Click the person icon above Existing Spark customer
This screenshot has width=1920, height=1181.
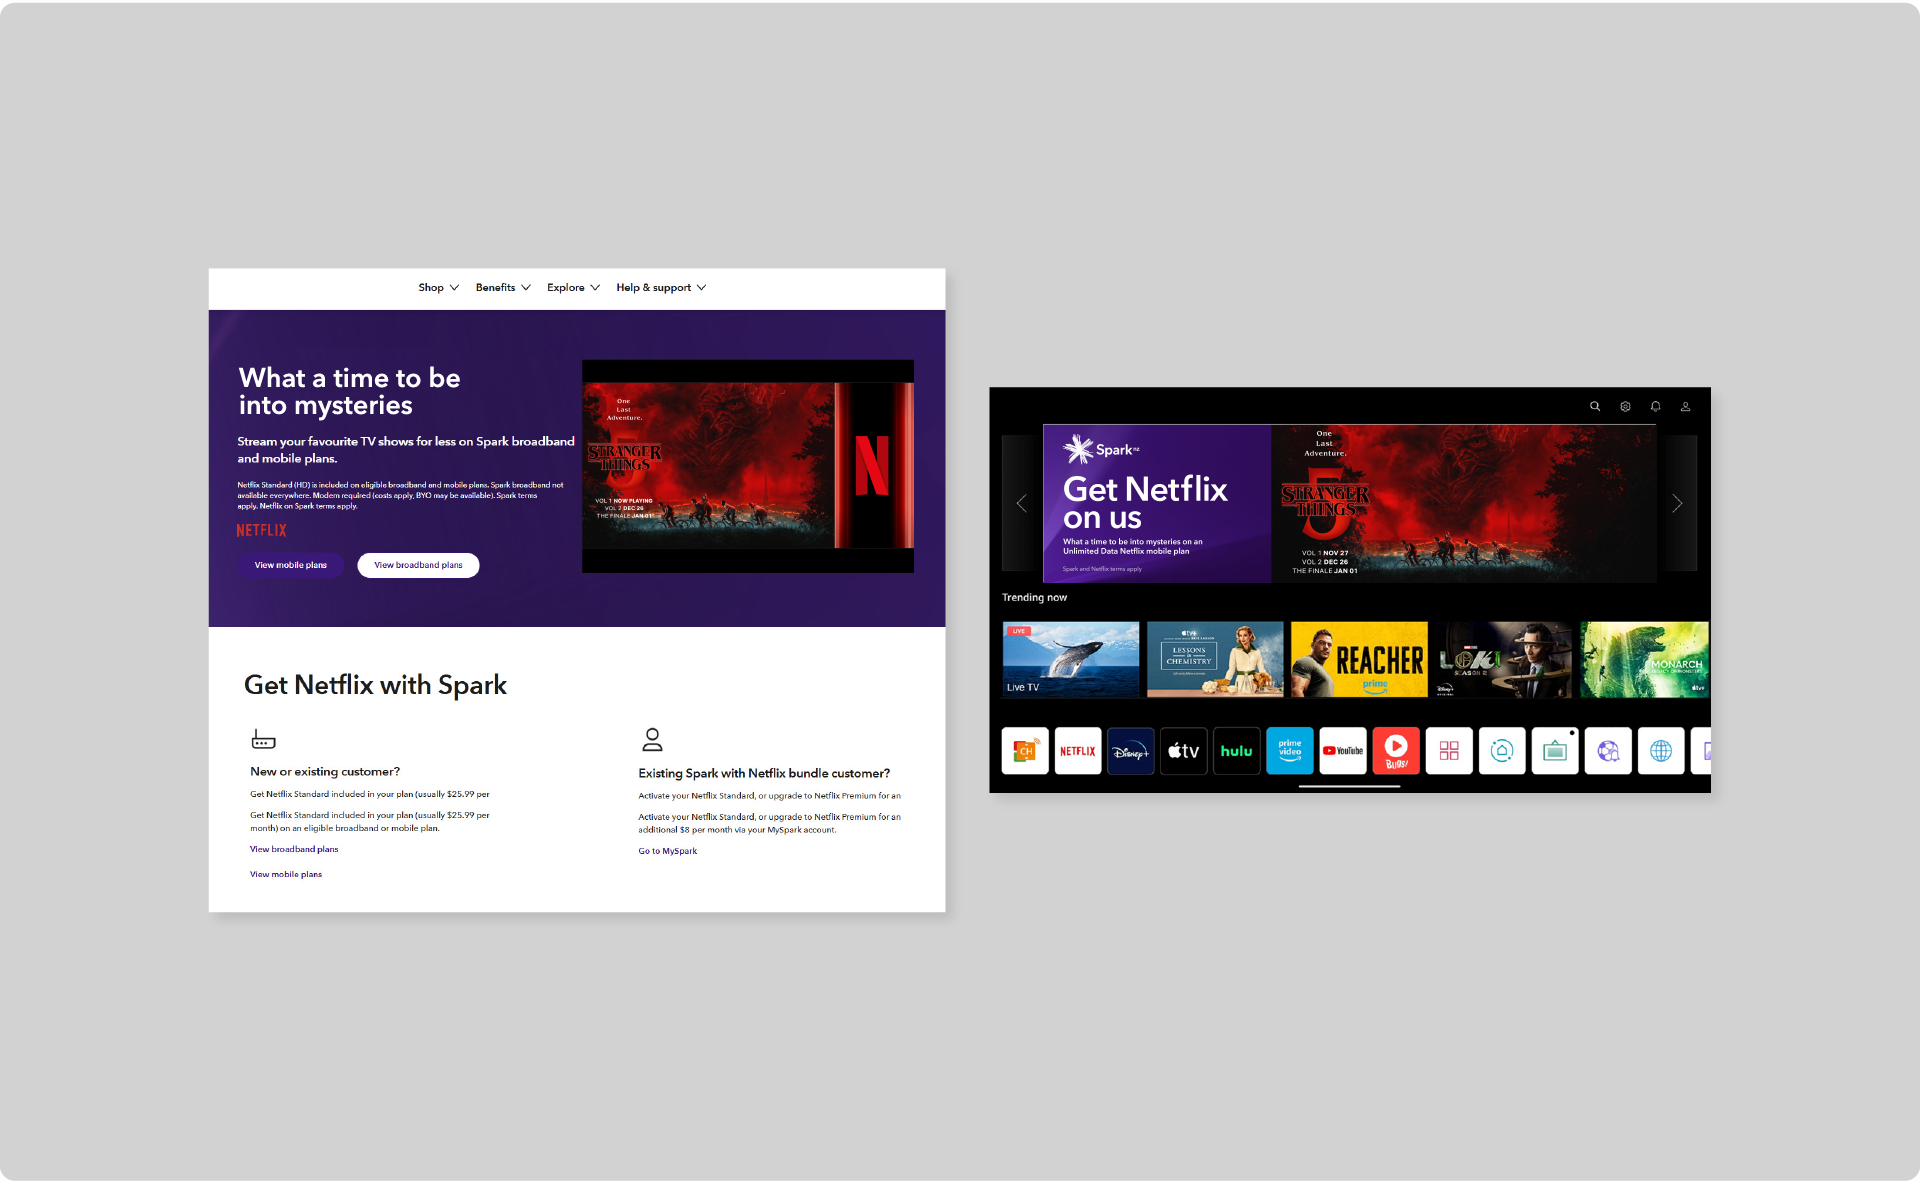652,739
